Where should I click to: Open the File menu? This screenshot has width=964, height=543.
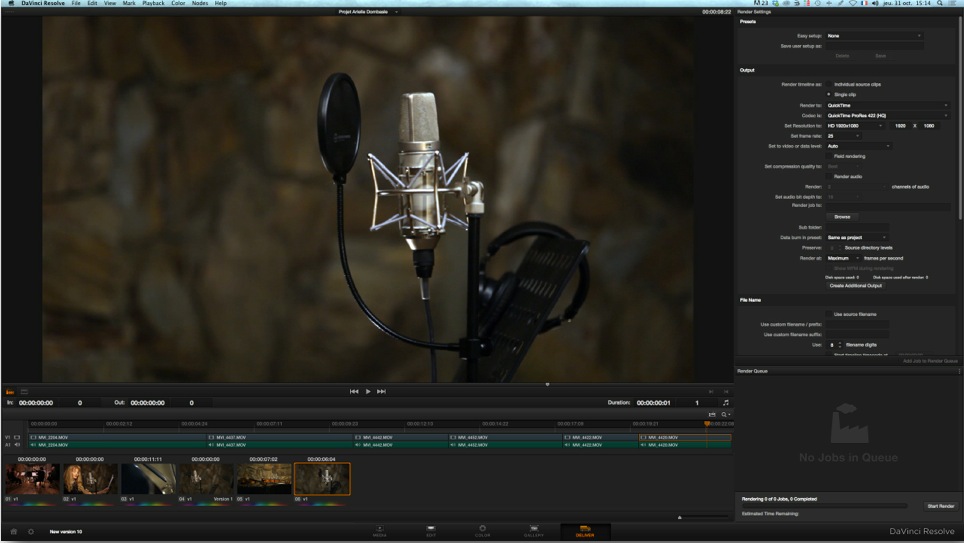pyautogui.click(x=76, y=3)
